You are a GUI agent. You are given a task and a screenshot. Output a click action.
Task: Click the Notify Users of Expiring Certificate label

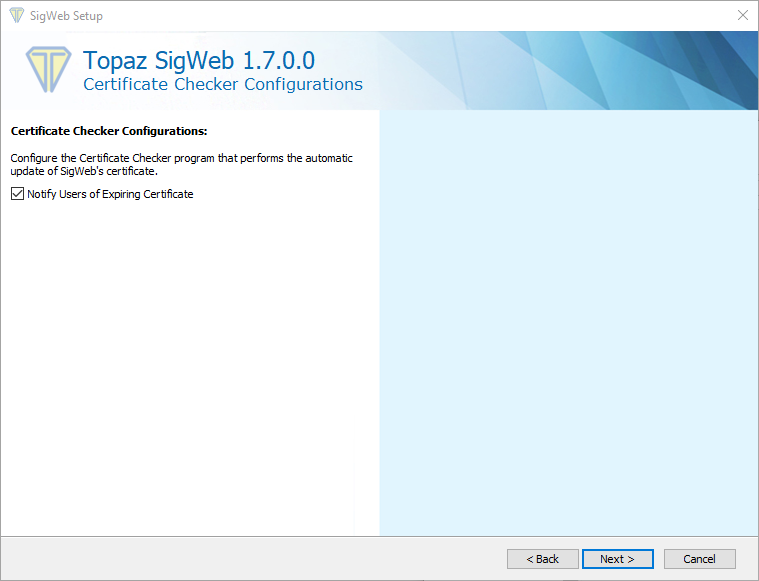coord(110,194)
